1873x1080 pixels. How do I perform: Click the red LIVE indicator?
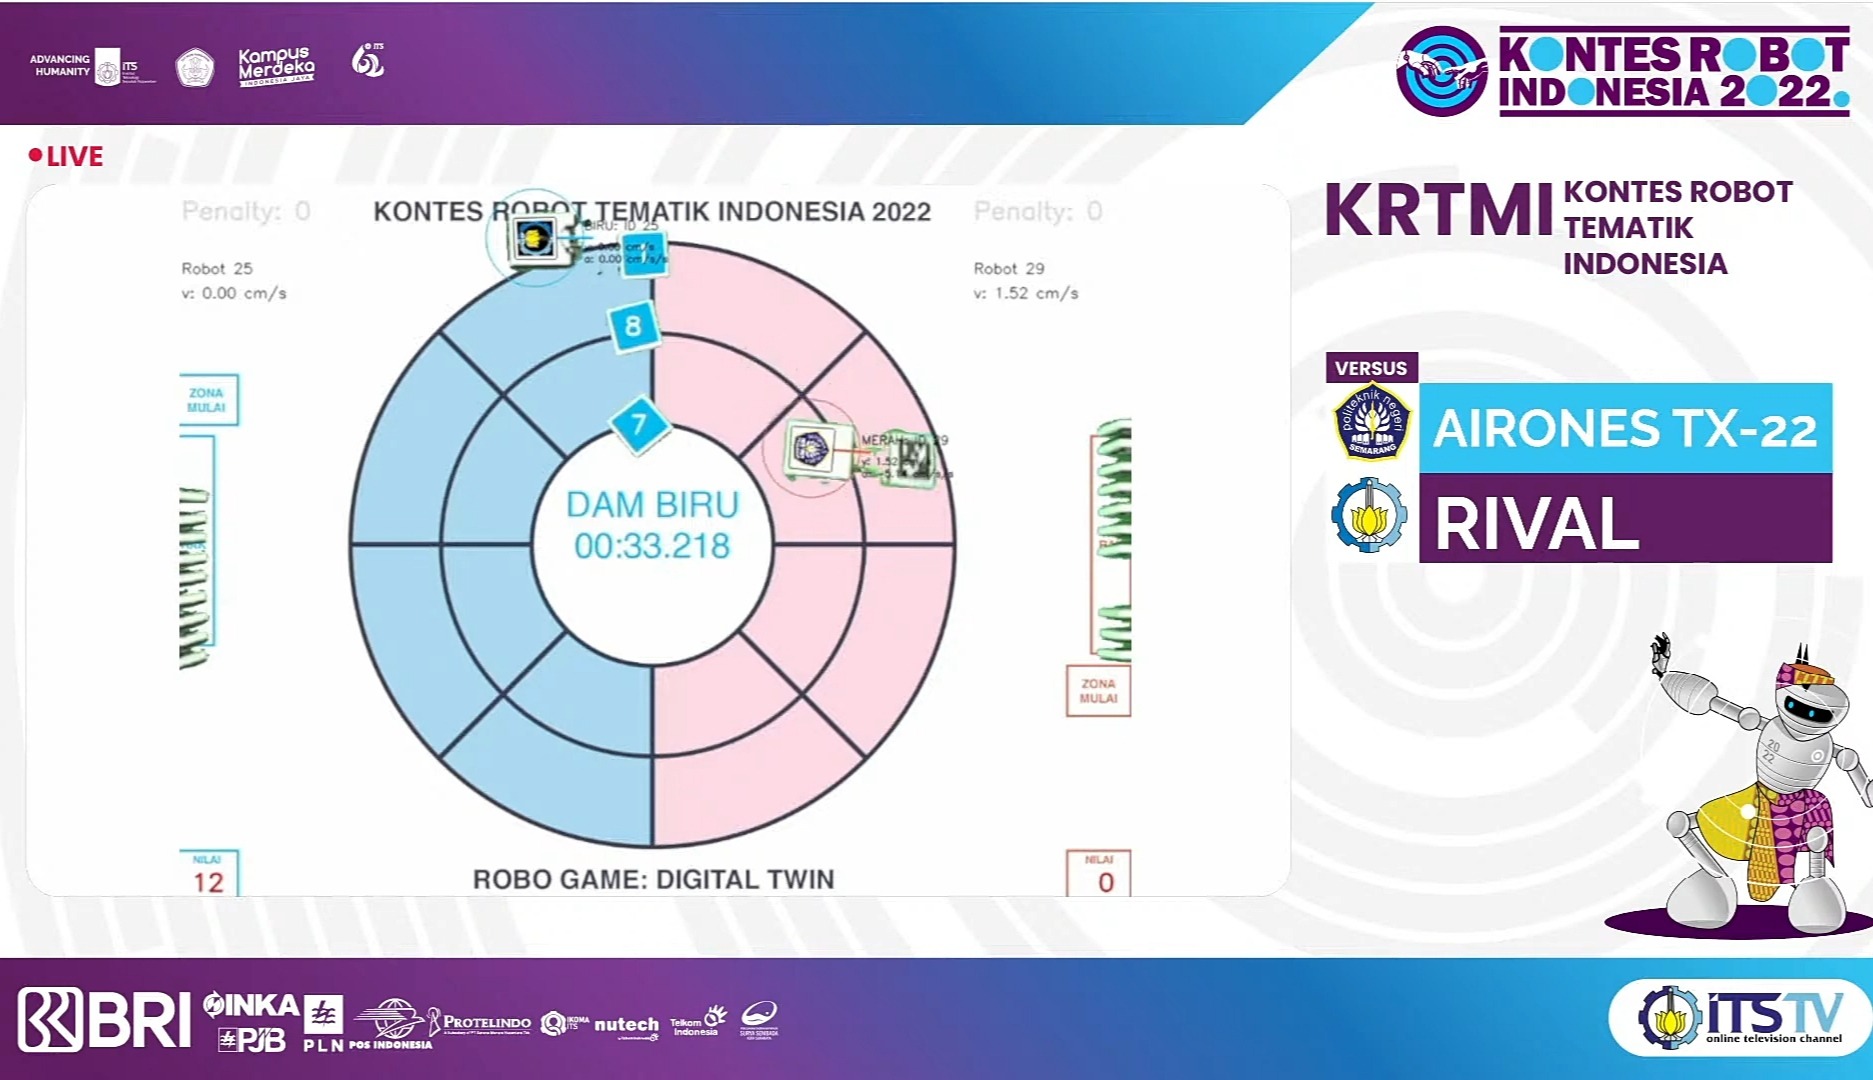point(66,156)
